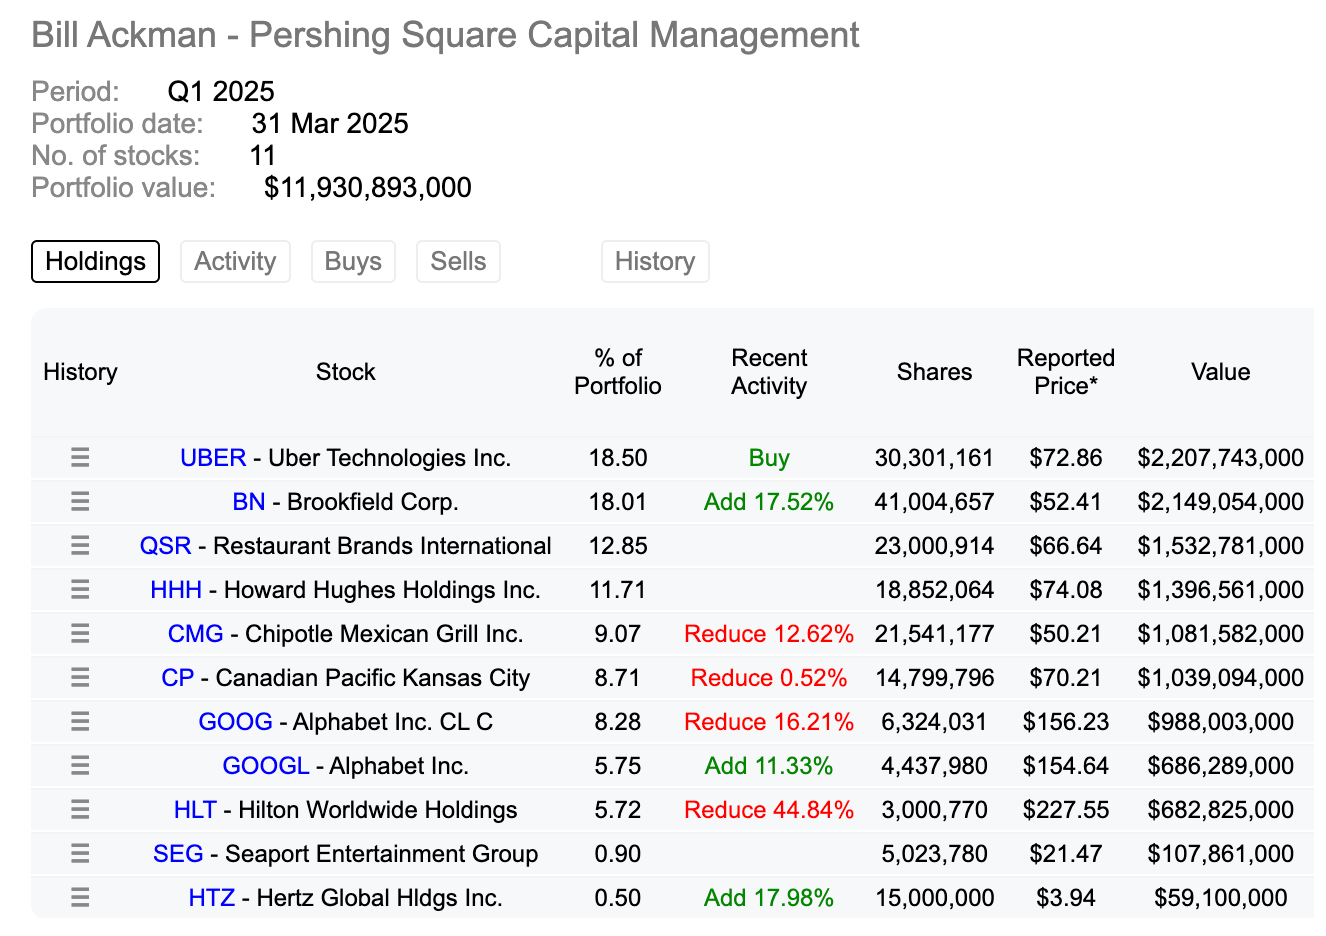Click the $59,100,000 value cell
Screen dimensions: 1326x936
point(1221,898)
